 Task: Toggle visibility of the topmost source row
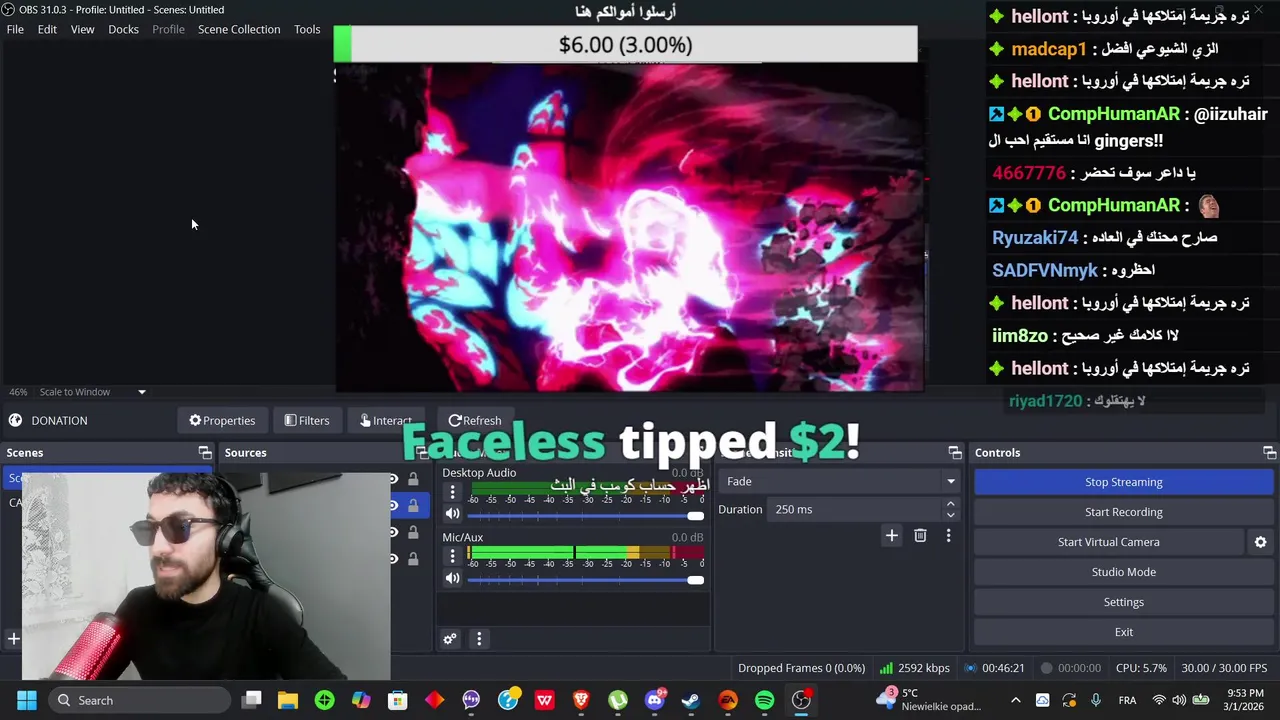click(393, 480)
